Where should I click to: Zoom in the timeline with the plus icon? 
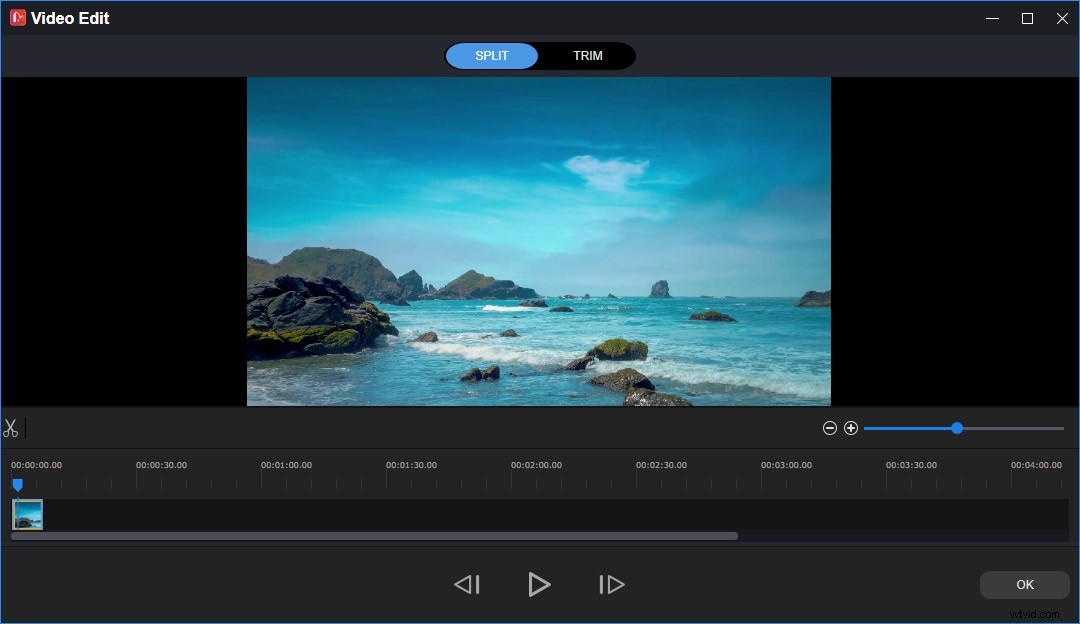[x=851, y=427]
